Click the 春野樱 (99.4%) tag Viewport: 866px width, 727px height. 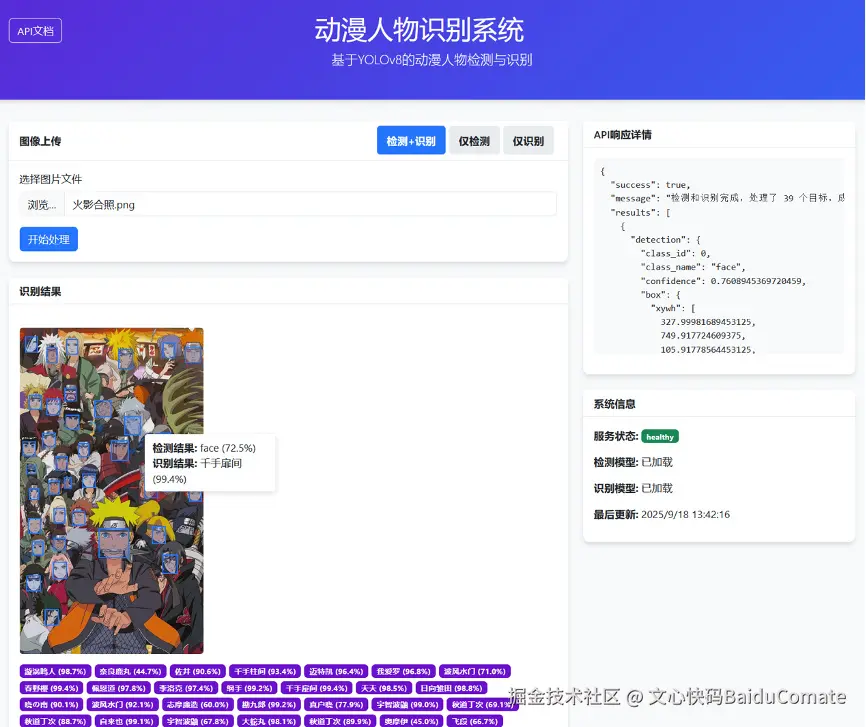51,688
